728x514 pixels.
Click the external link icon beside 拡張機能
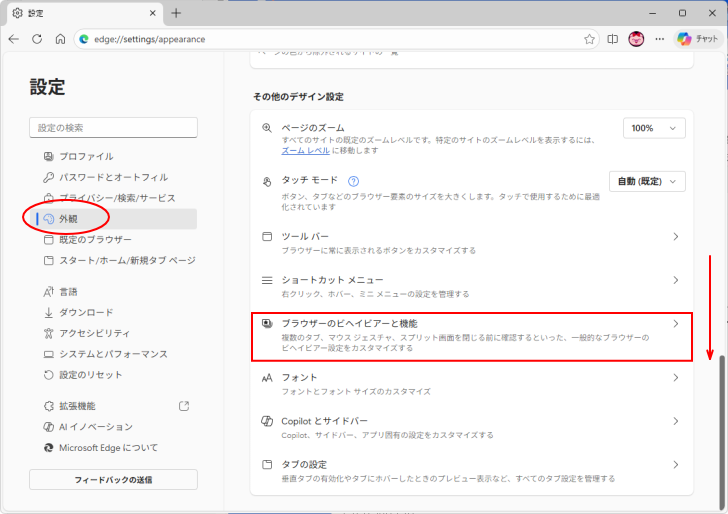coord(184,406)
